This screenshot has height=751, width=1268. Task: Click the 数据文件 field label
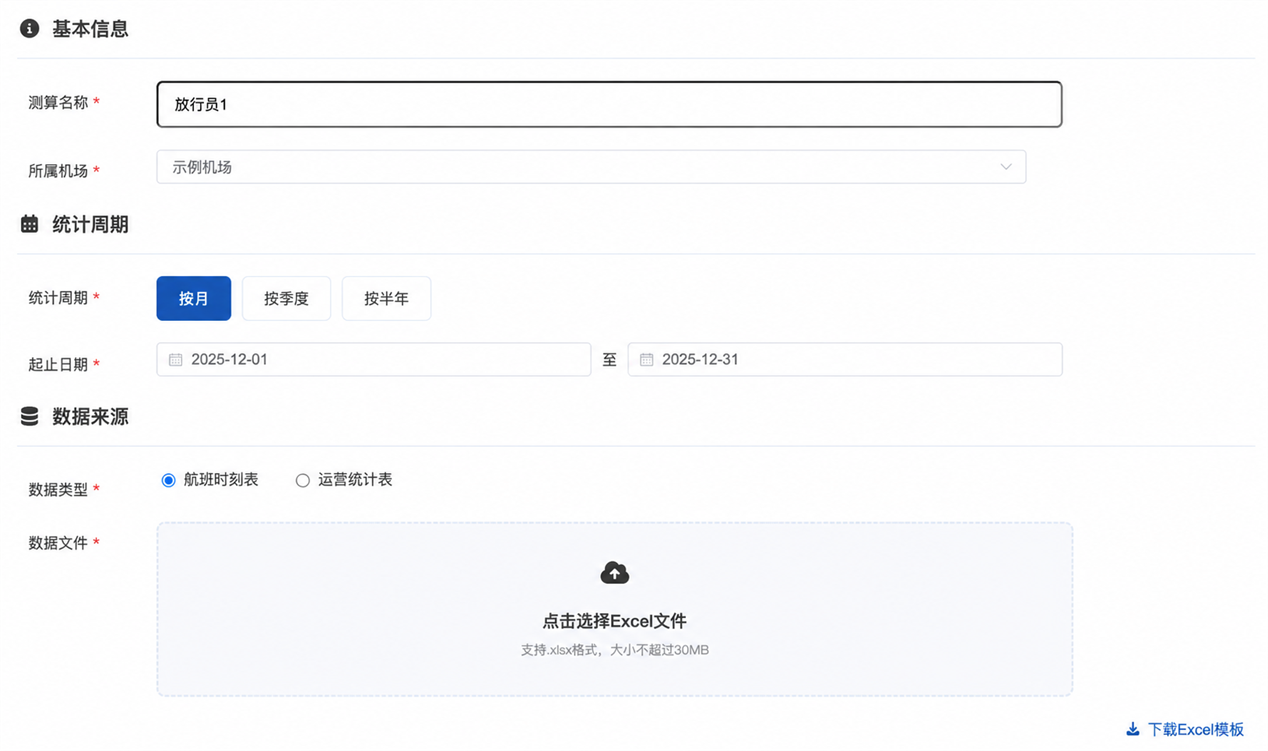(x=58, y=543)
